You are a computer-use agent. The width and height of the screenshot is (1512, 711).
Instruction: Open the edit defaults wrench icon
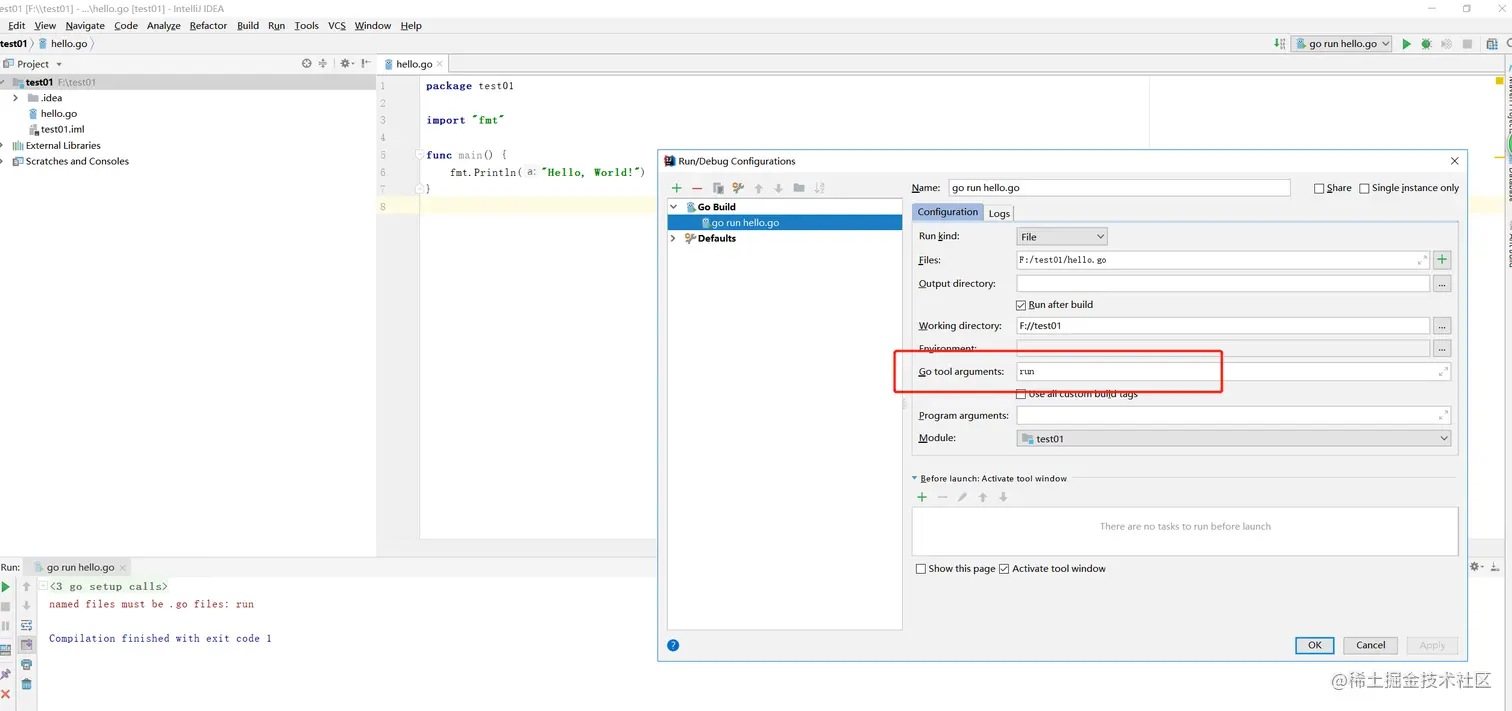pos(738,188)
